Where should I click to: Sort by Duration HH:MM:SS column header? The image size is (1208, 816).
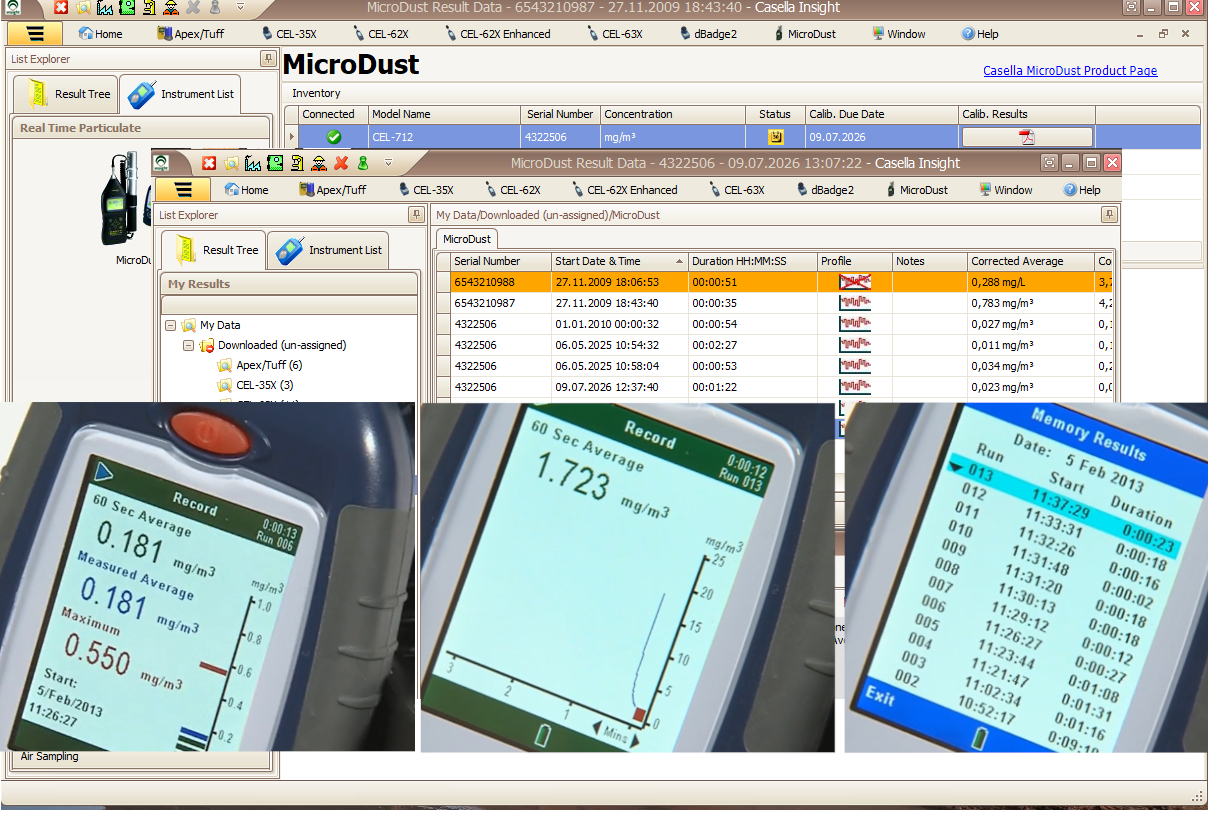753,261
